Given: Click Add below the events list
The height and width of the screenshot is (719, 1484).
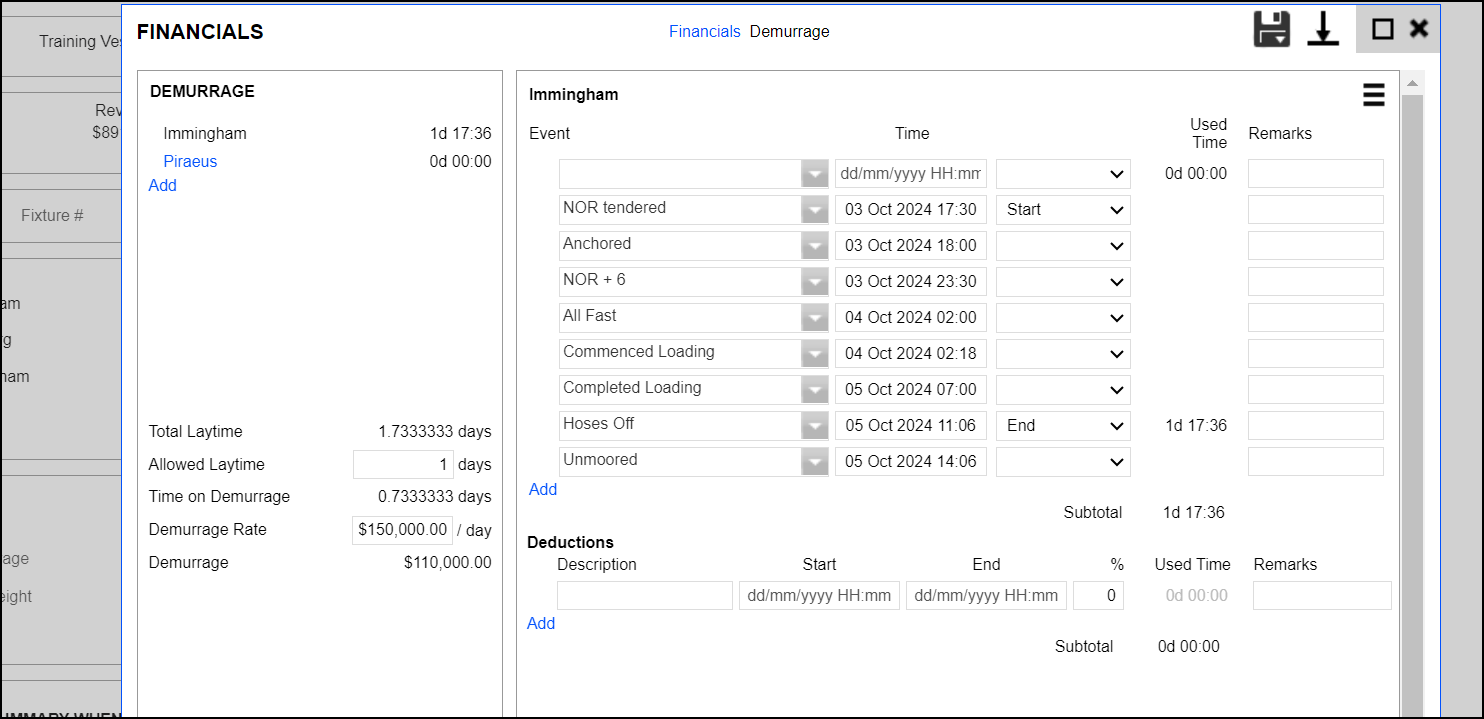Looking at the screenshot, I should [543, 490].
